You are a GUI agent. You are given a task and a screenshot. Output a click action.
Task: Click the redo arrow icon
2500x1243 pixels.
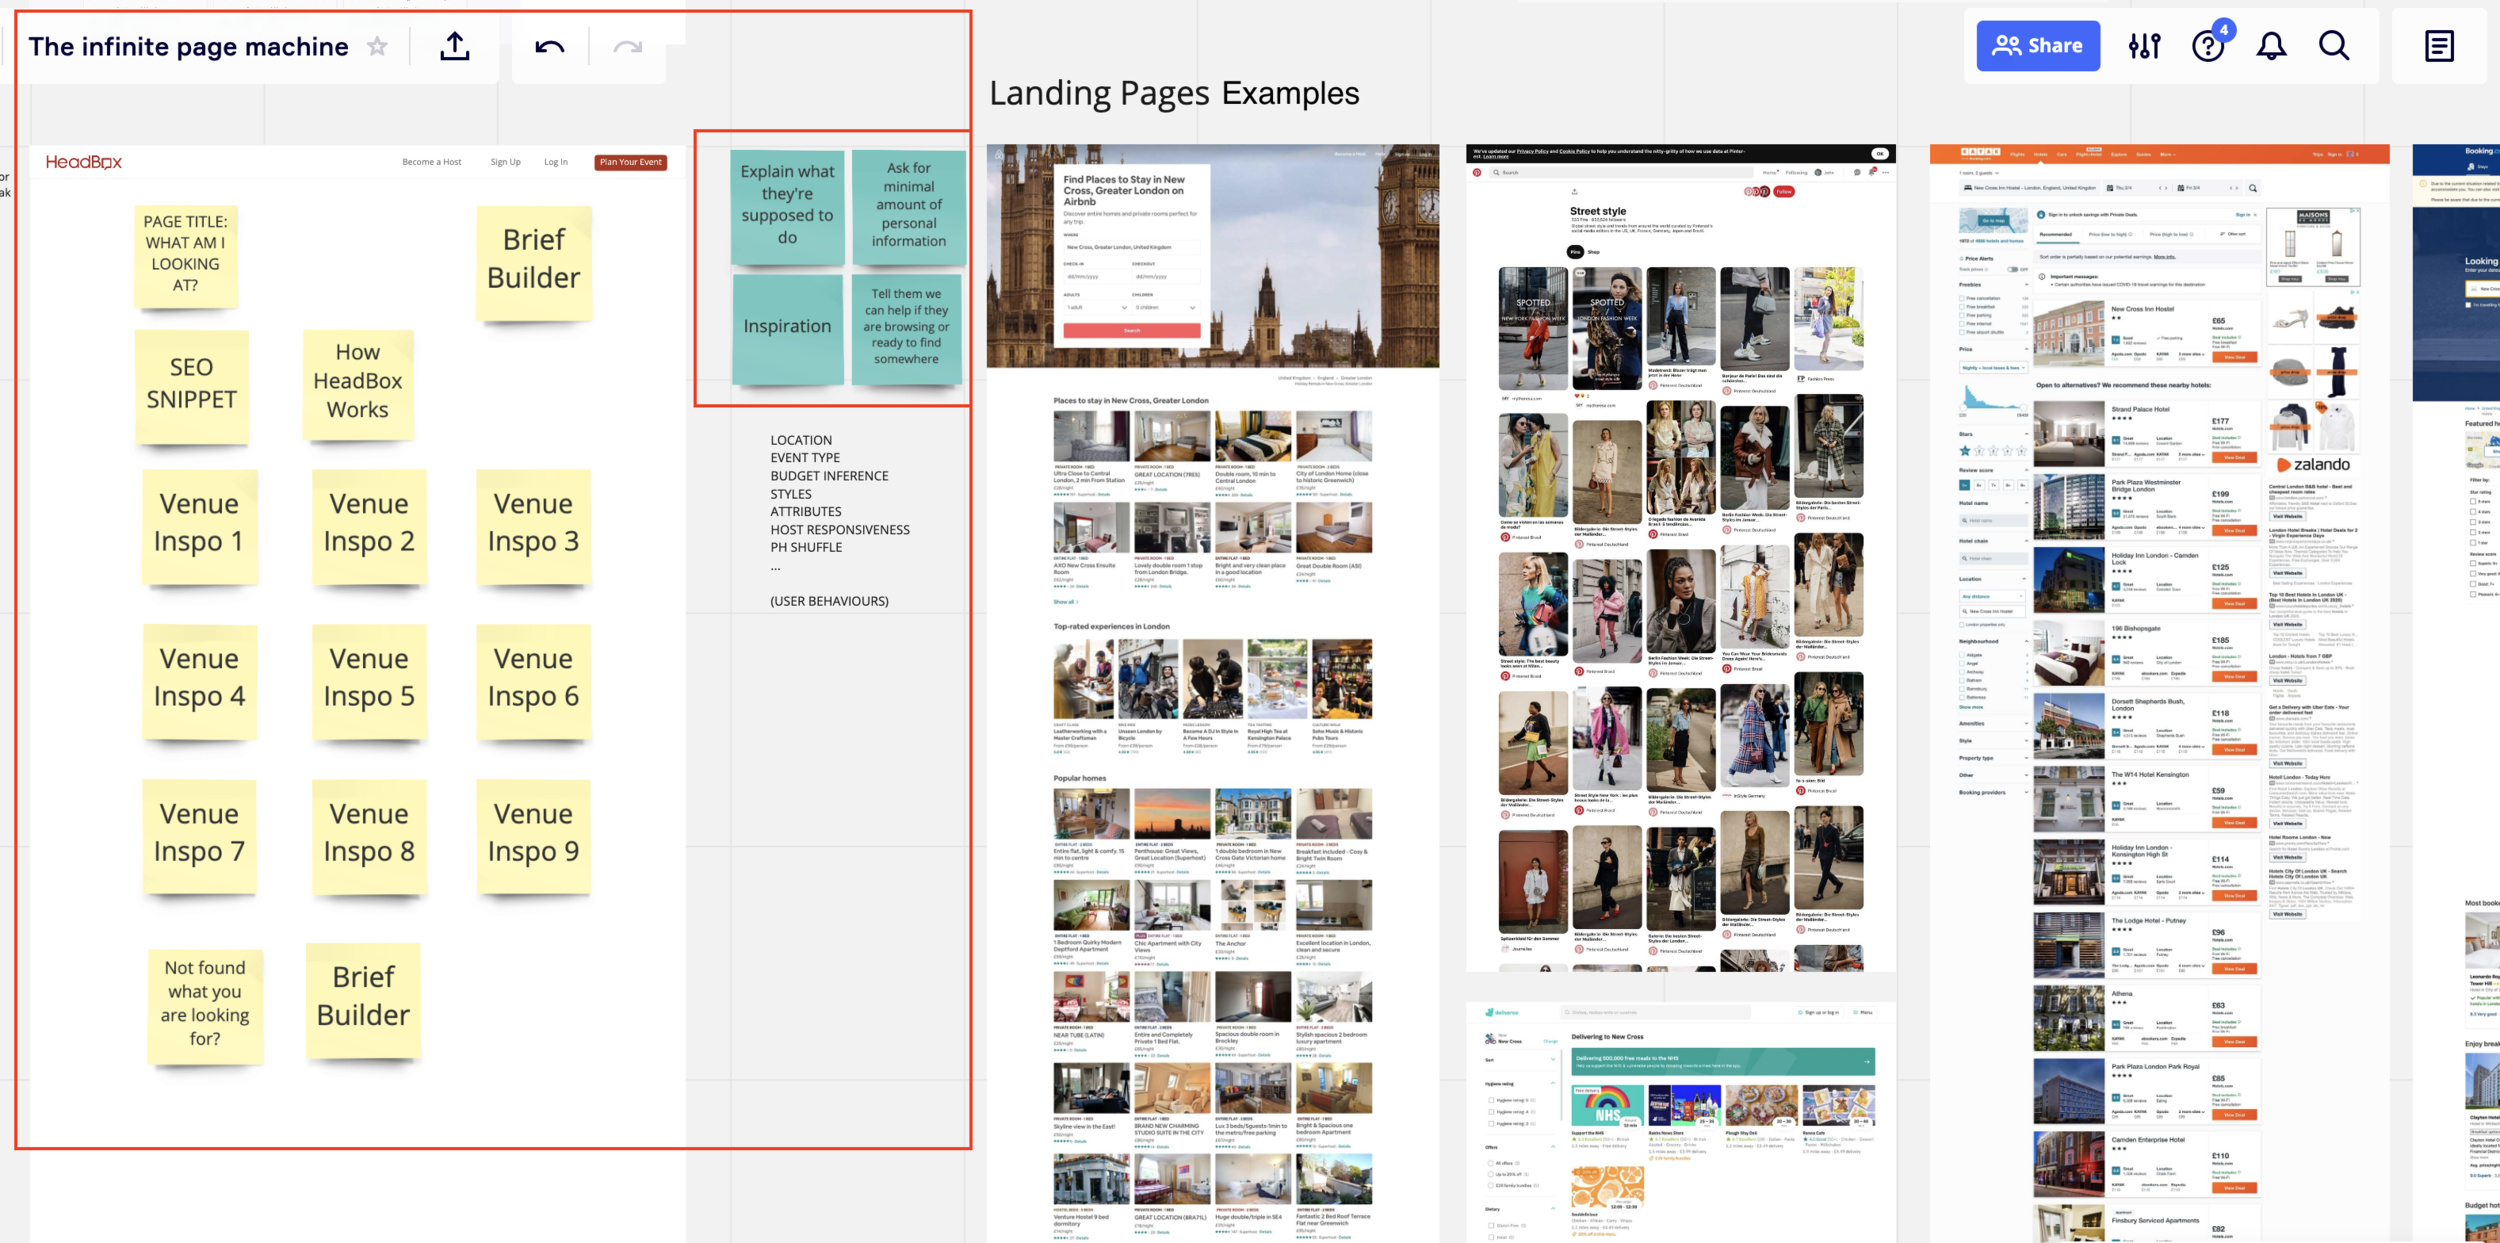tap(627, 47)
